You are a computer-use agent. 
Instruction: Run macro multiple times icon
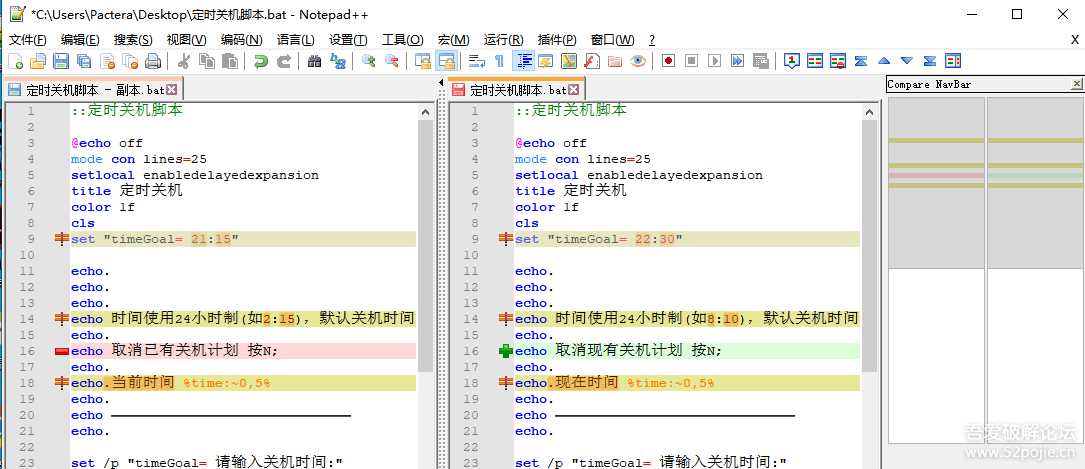click(737, 61)
